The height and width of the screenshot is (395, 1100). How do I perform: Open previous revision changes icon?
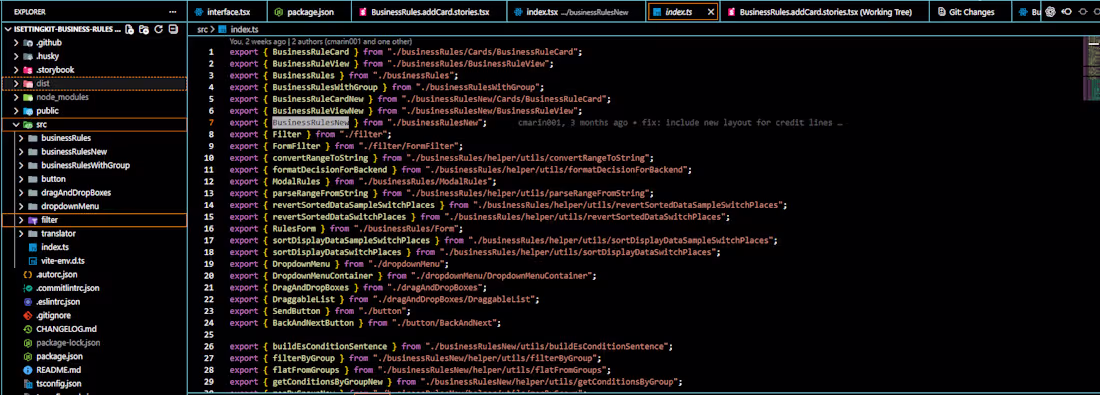click(x=1067, y=12)
